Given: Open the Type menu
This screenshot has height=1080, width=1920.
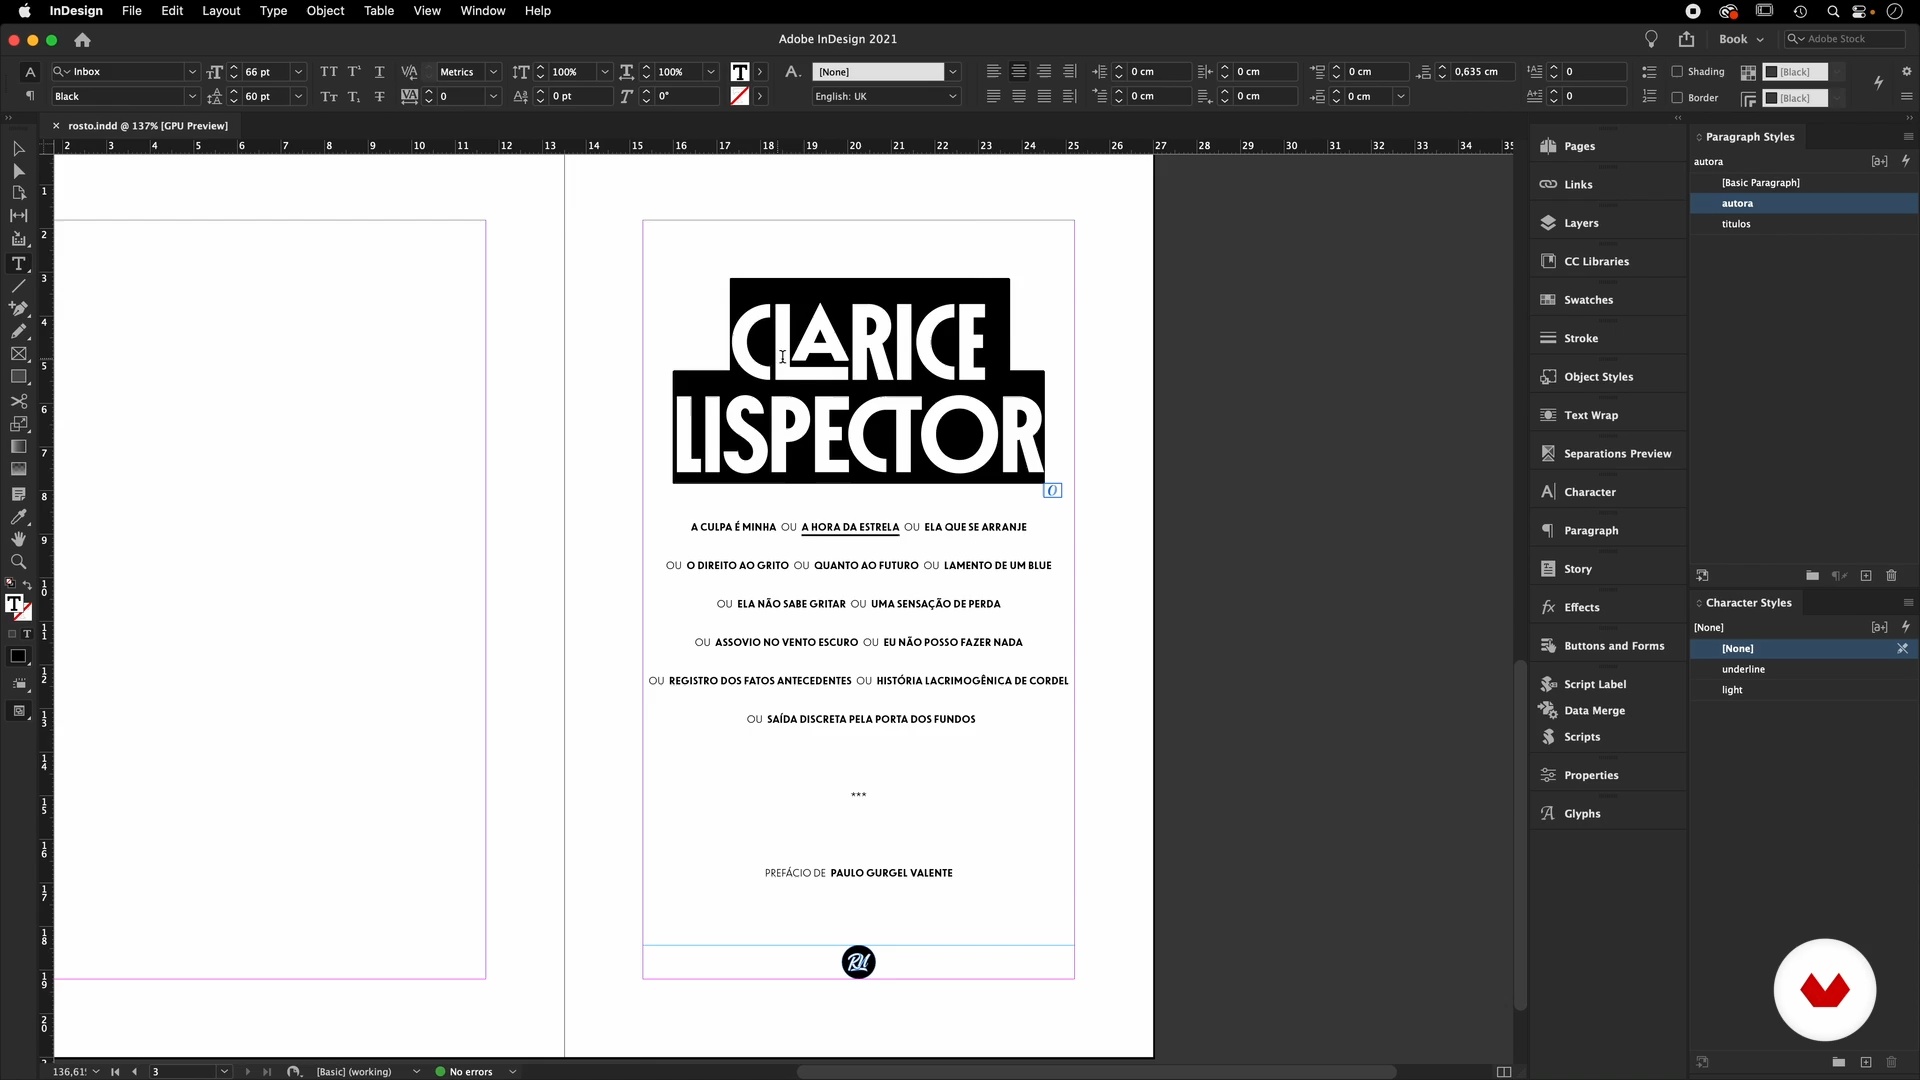Looking at the screenshot, I should coord(273,11).
